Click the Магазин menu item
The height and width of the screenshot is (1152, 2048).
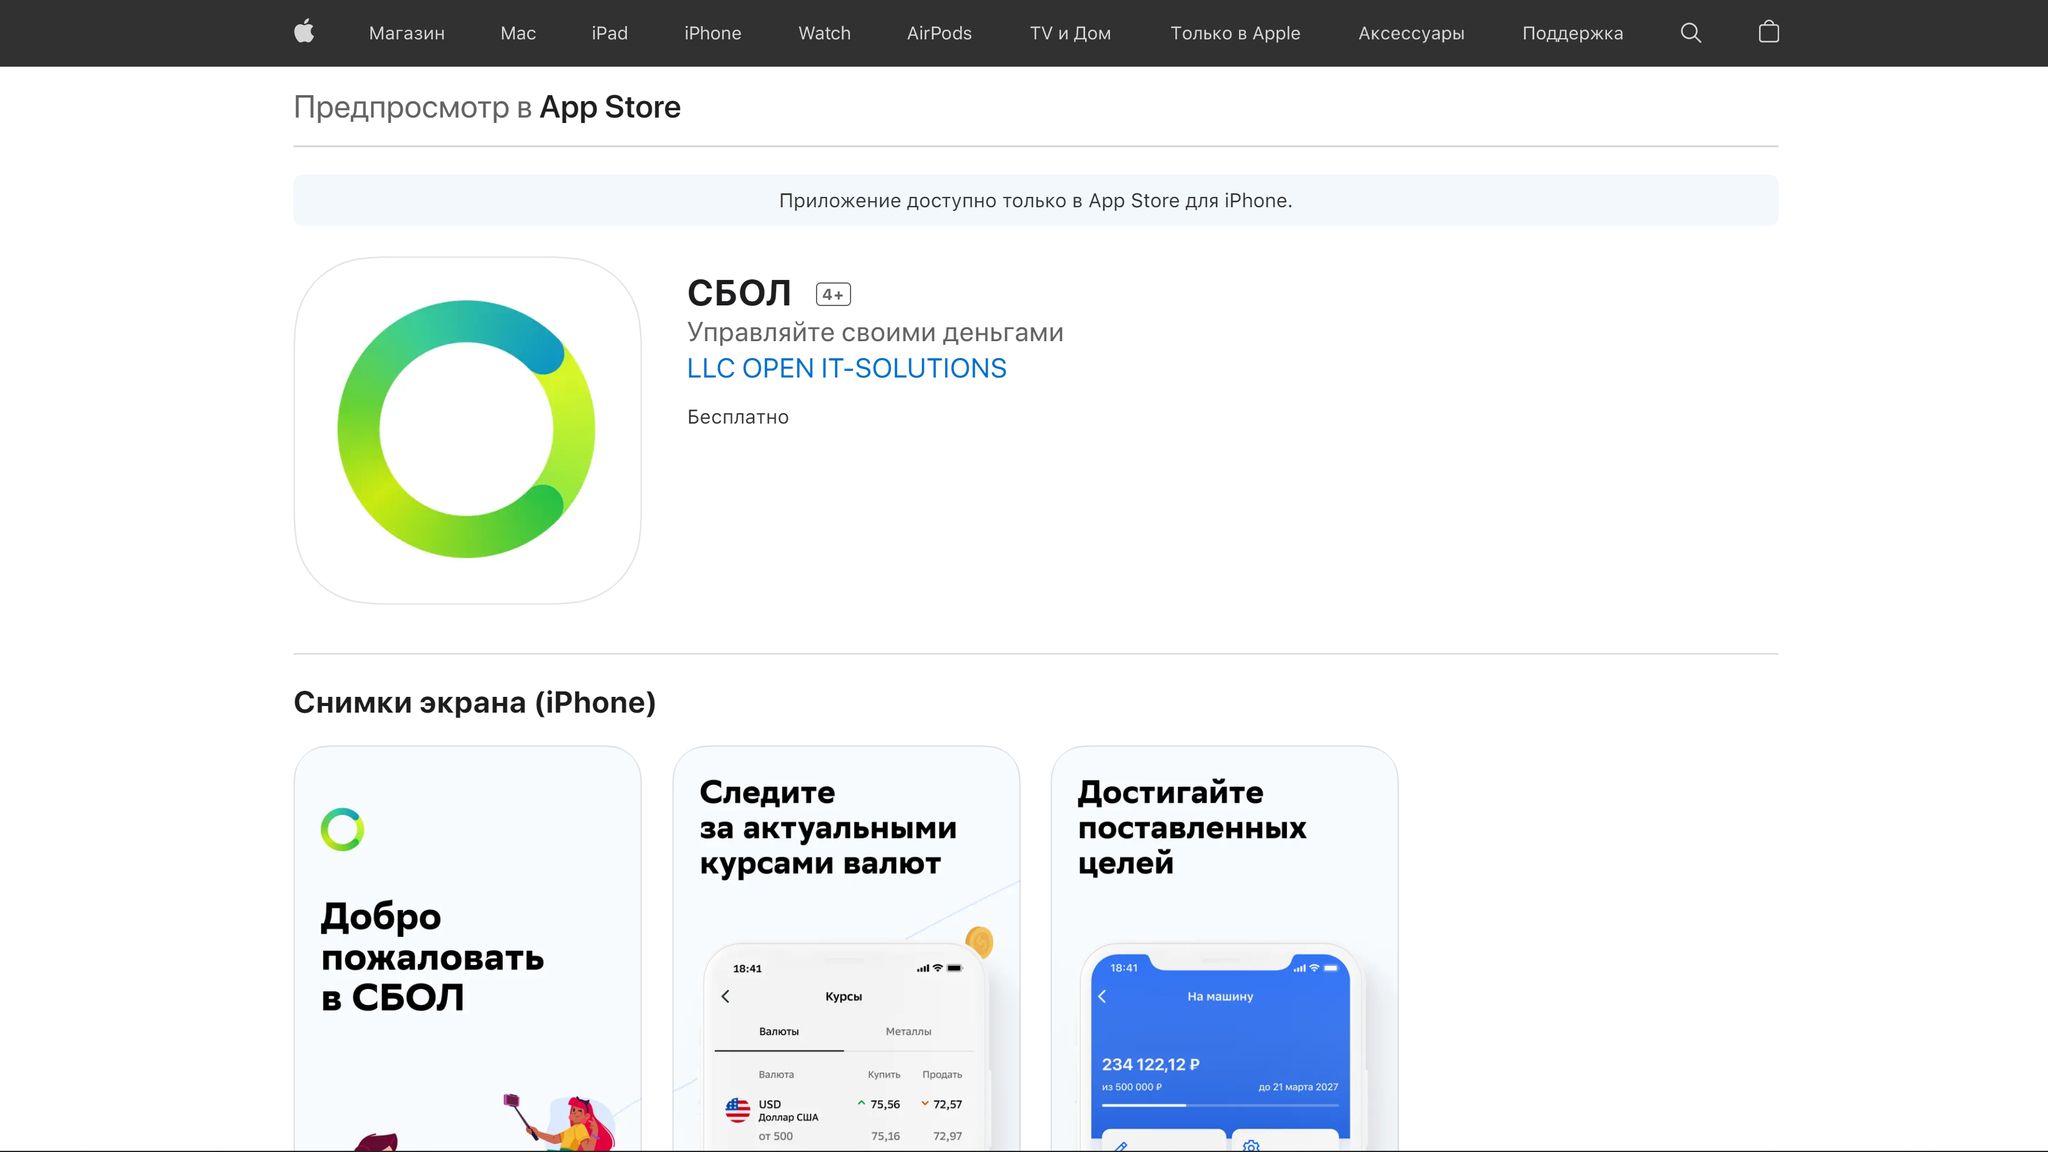pyautogui.click(x=407, y=32)
